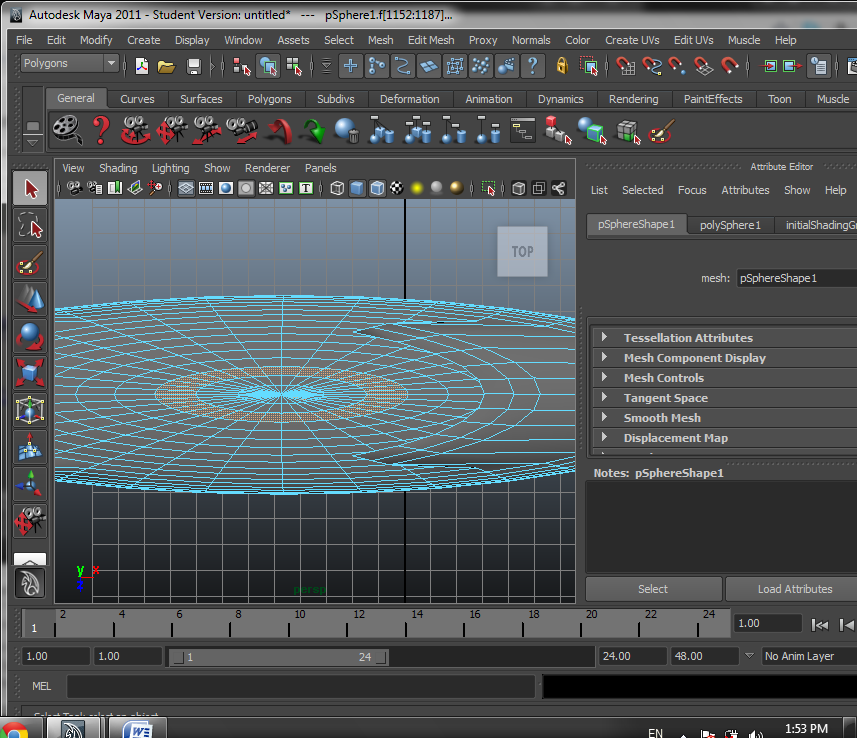857x738 pixels.
Task: Open the polySphere1 attribute tab
Action: coord(730,225)
